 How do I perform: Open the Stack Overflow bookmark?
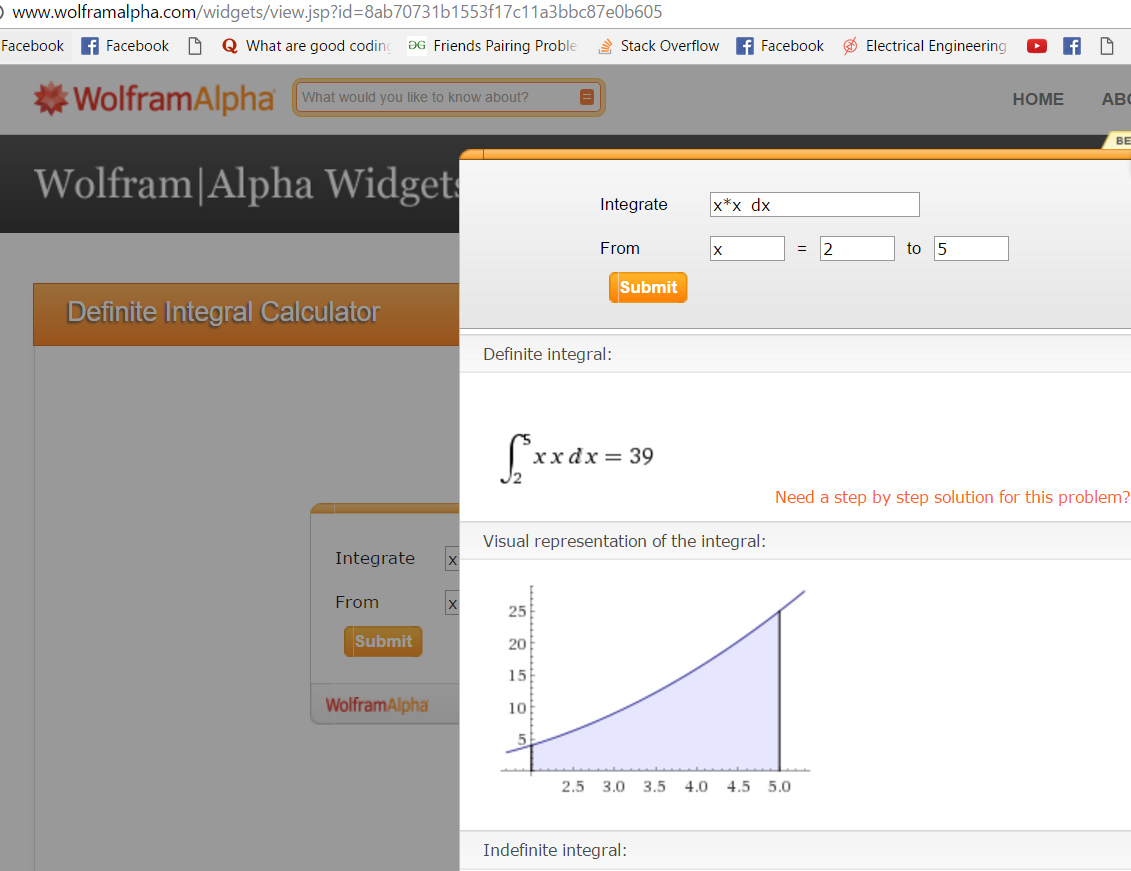click(659, 46)
